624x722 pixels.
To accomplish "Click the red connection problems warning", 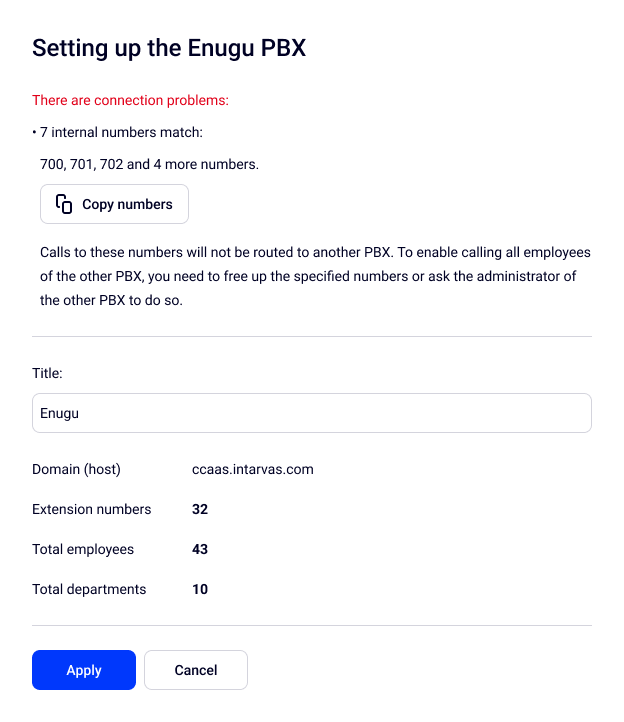I will coord(131,100).
